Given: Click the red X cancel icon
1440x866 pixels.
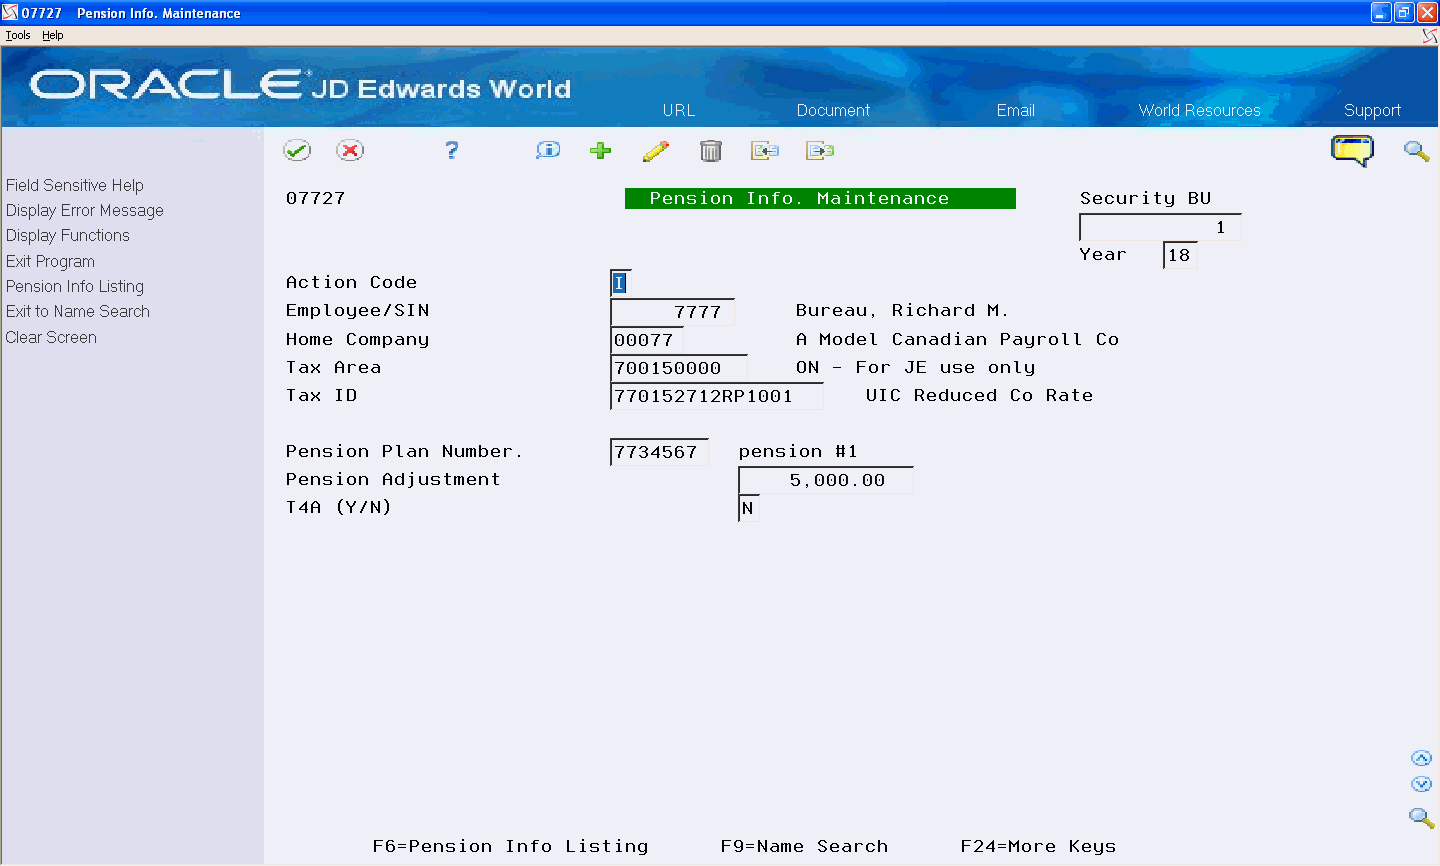Looking at the screenshot, I should point(350,151).
